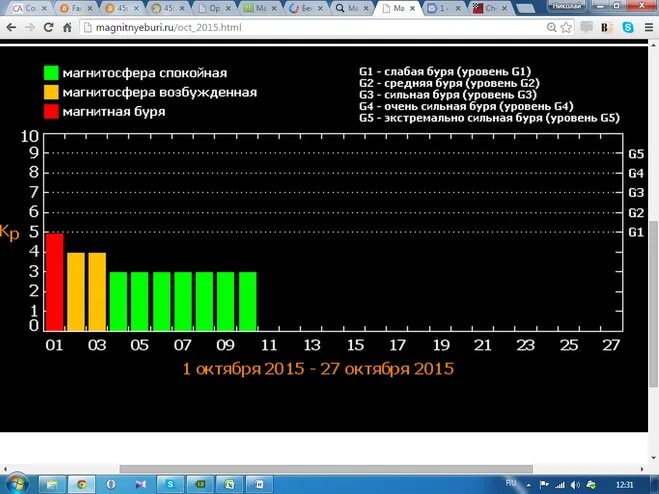This screenshot has width=659, height=494.
Task: Switch to Chrome in the taskbar
Action: coord(82,485)
